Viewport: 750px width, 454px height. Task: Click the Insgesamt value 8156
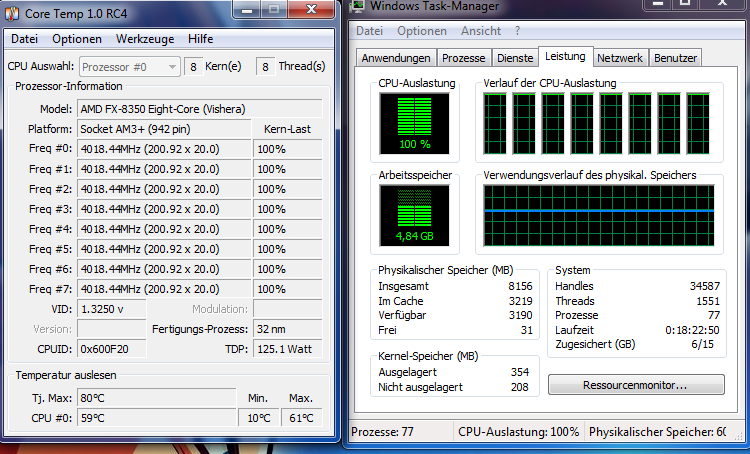tap(520, 286)
